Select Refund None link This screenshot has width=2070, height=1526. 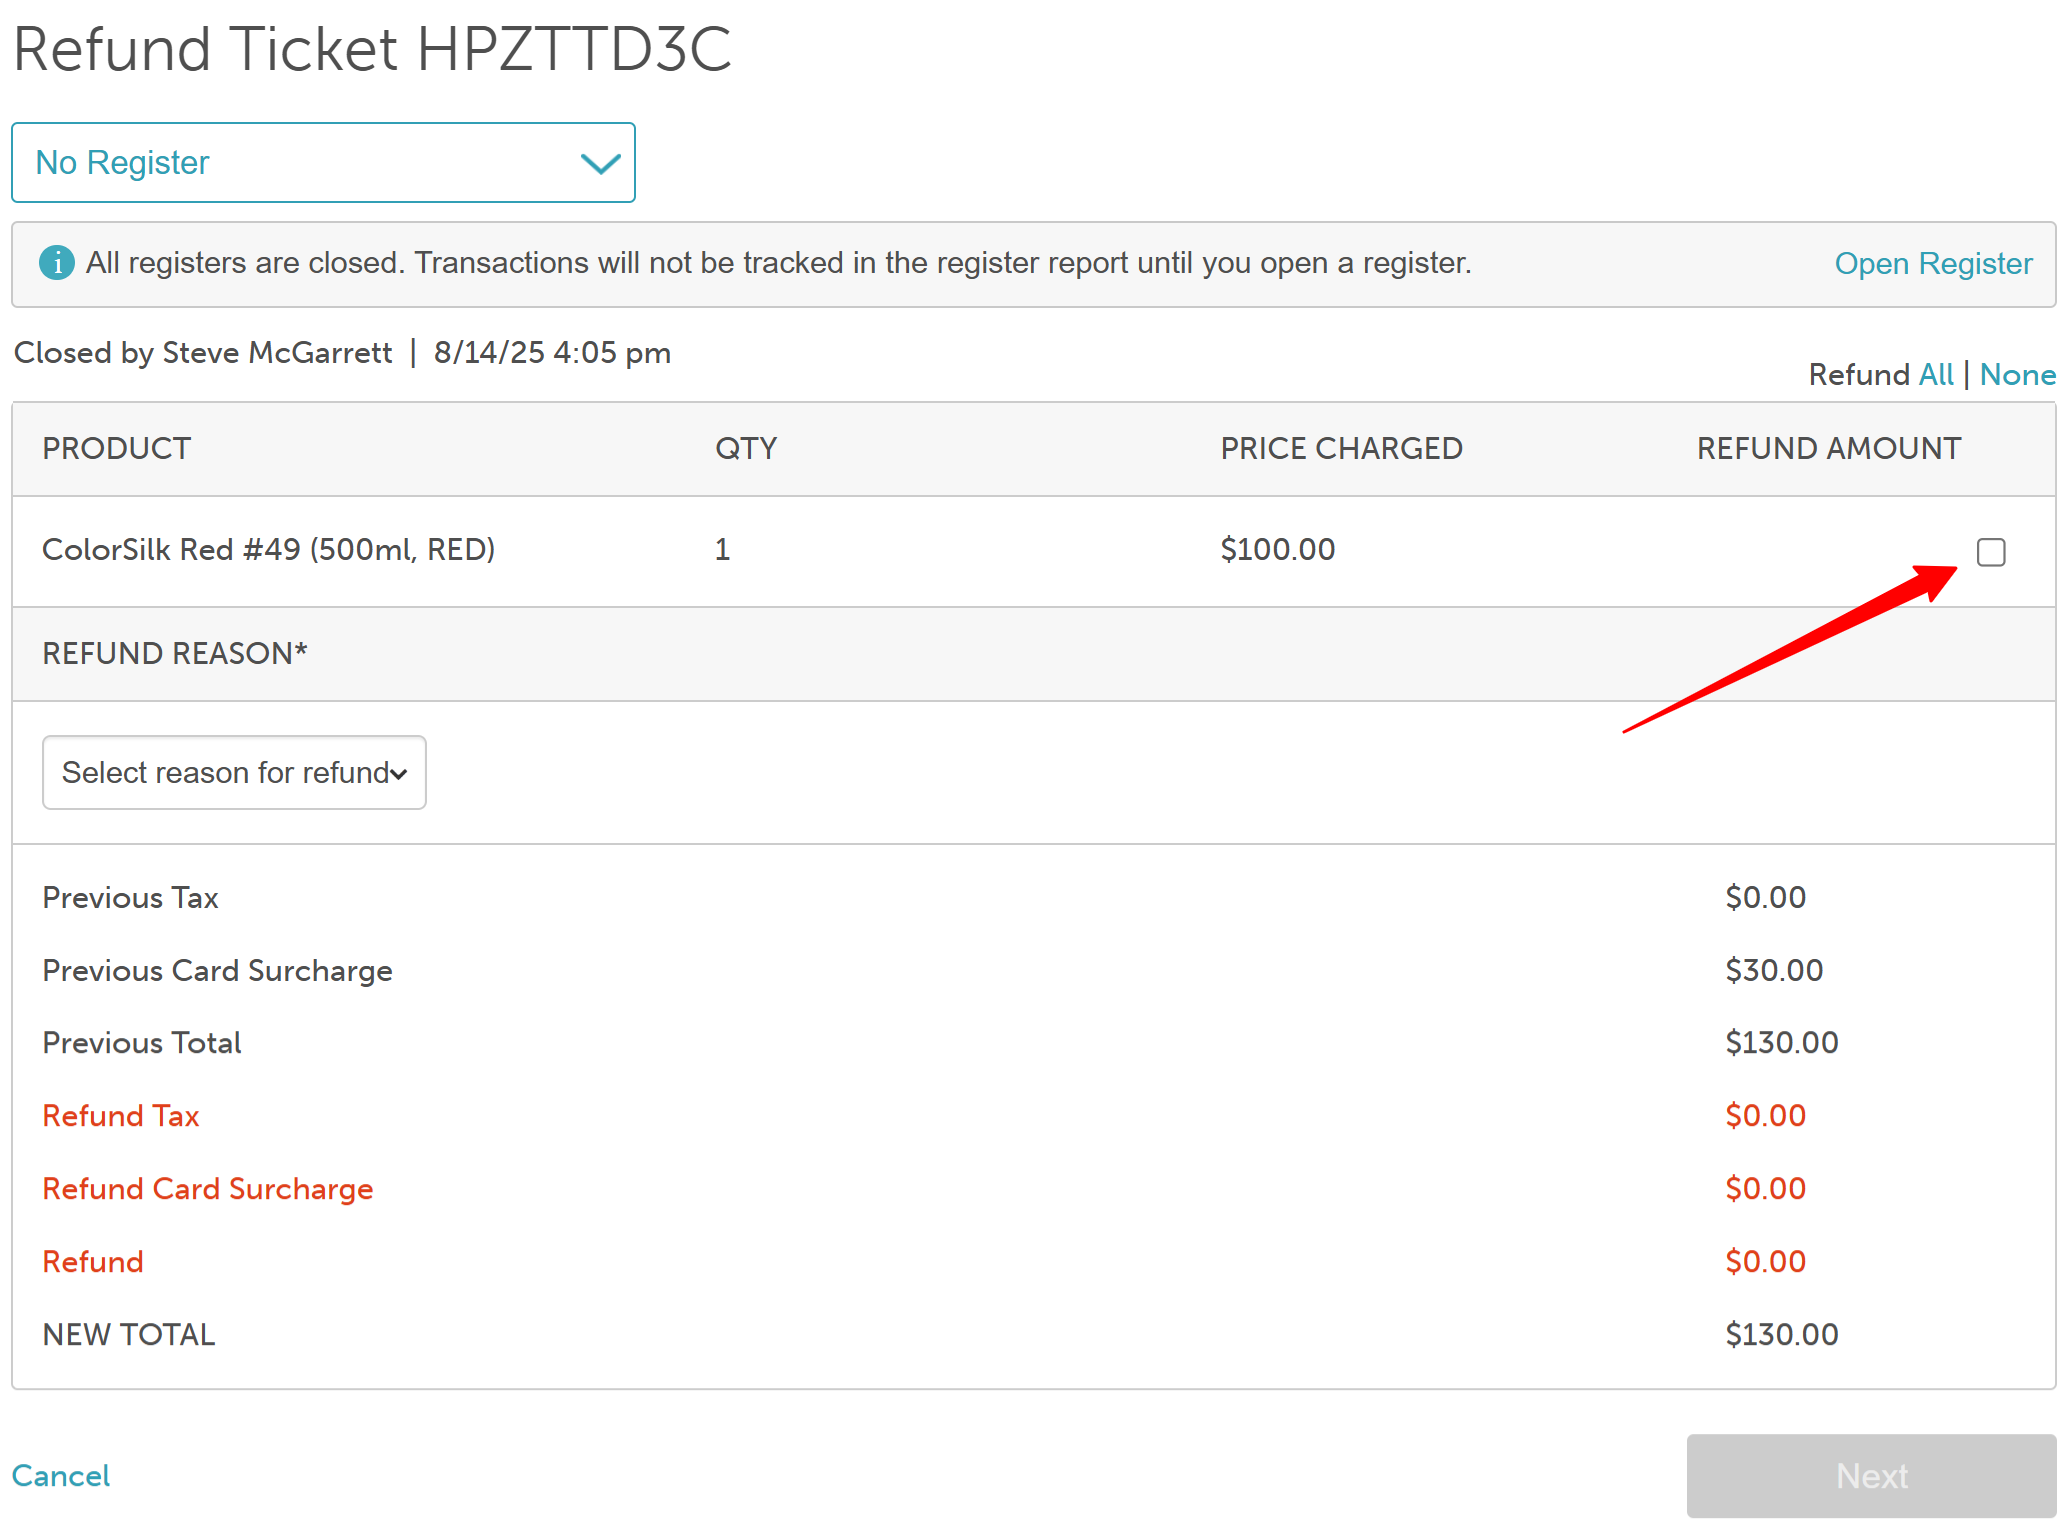[x=2017, y=375]
